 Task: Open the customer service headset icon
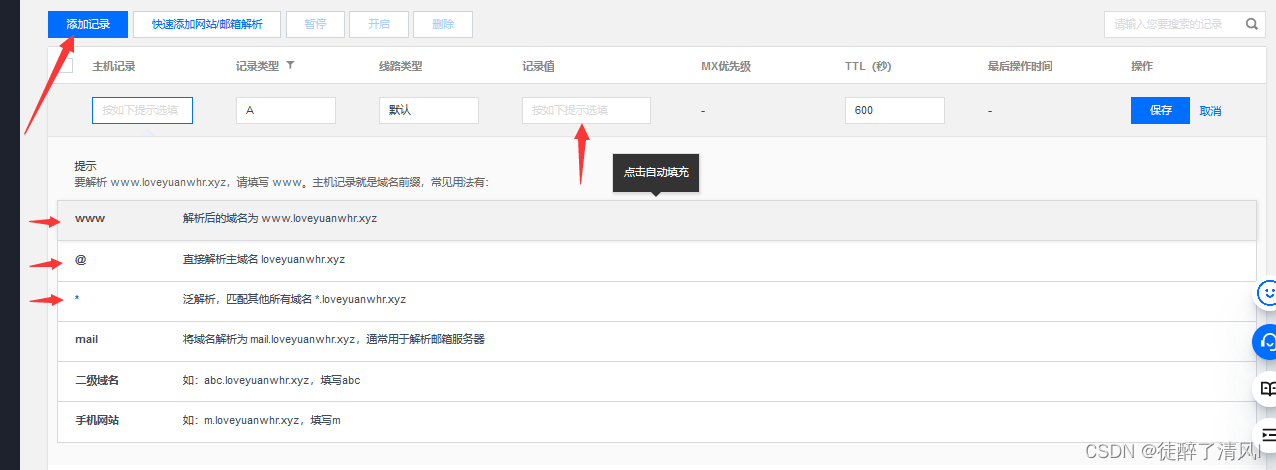tap(1267, 341)
